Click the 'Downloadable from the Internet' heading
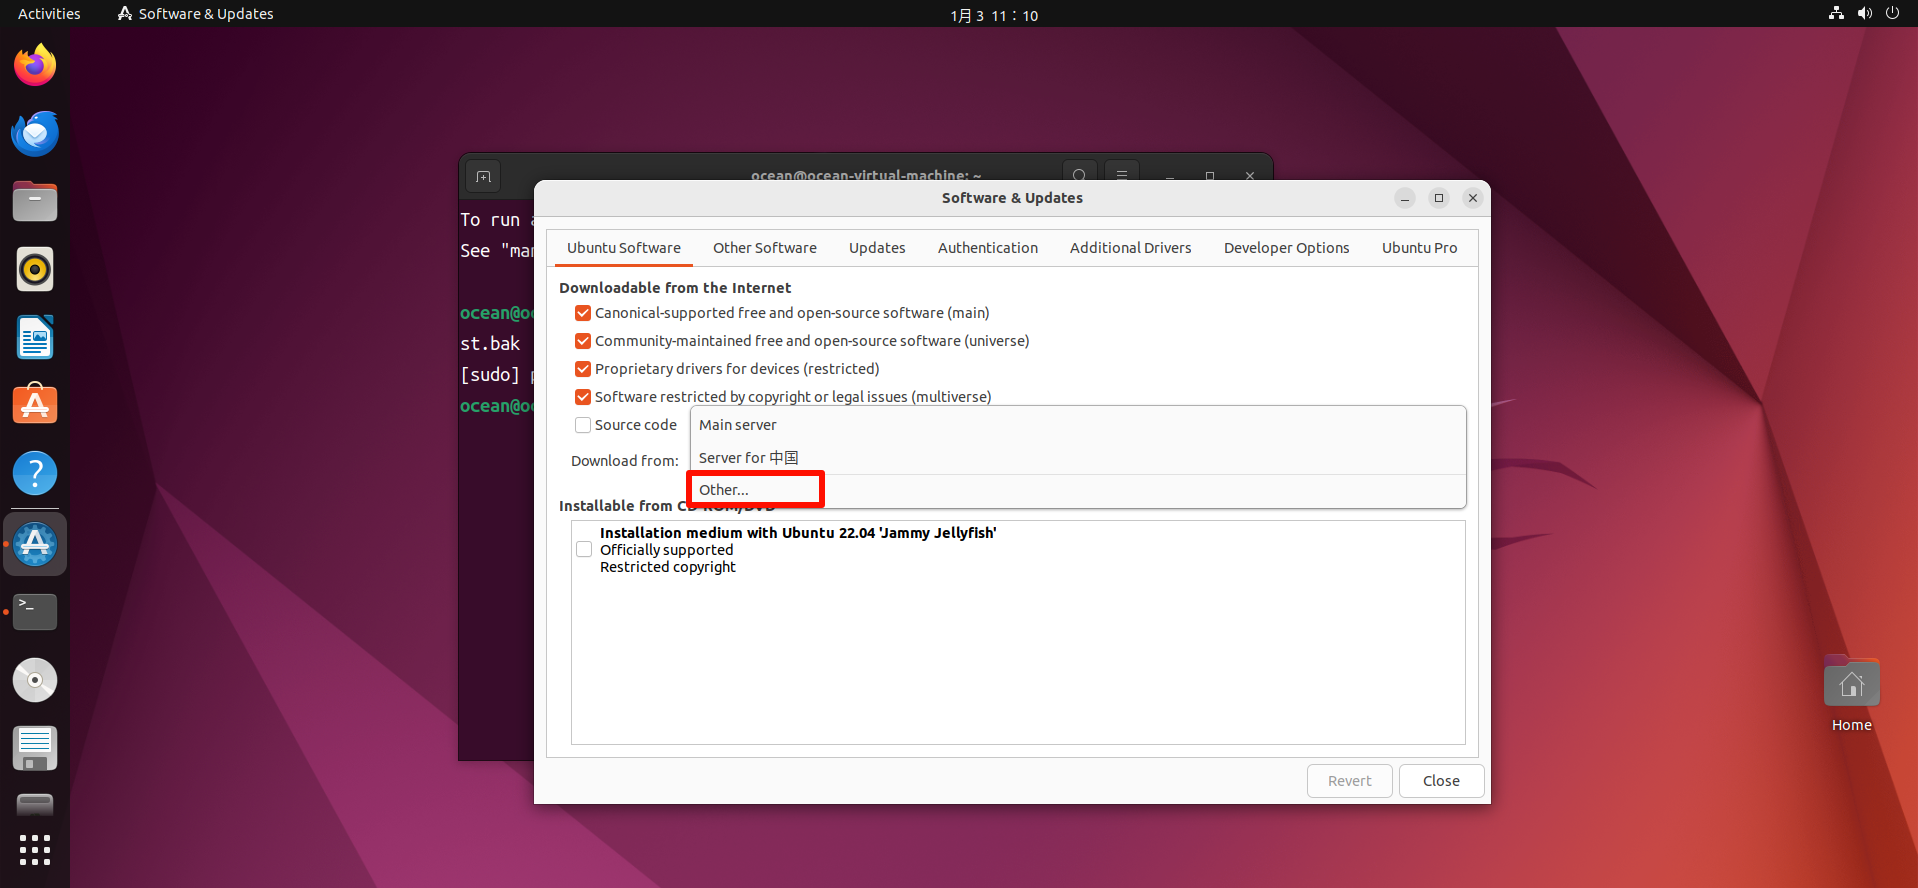Image resolution: width=1918 pixels, height=888 pixels. point(675,288)
